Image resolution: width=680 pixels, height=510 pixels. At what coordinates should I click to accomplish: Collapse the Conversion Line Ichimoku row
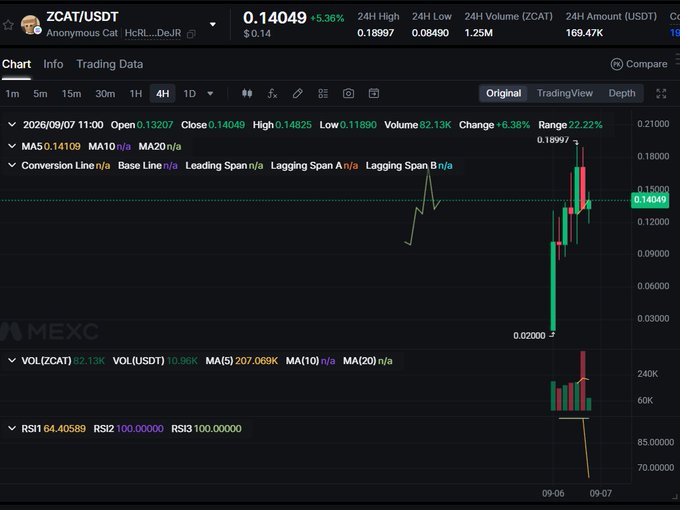(x=12, y=165)
